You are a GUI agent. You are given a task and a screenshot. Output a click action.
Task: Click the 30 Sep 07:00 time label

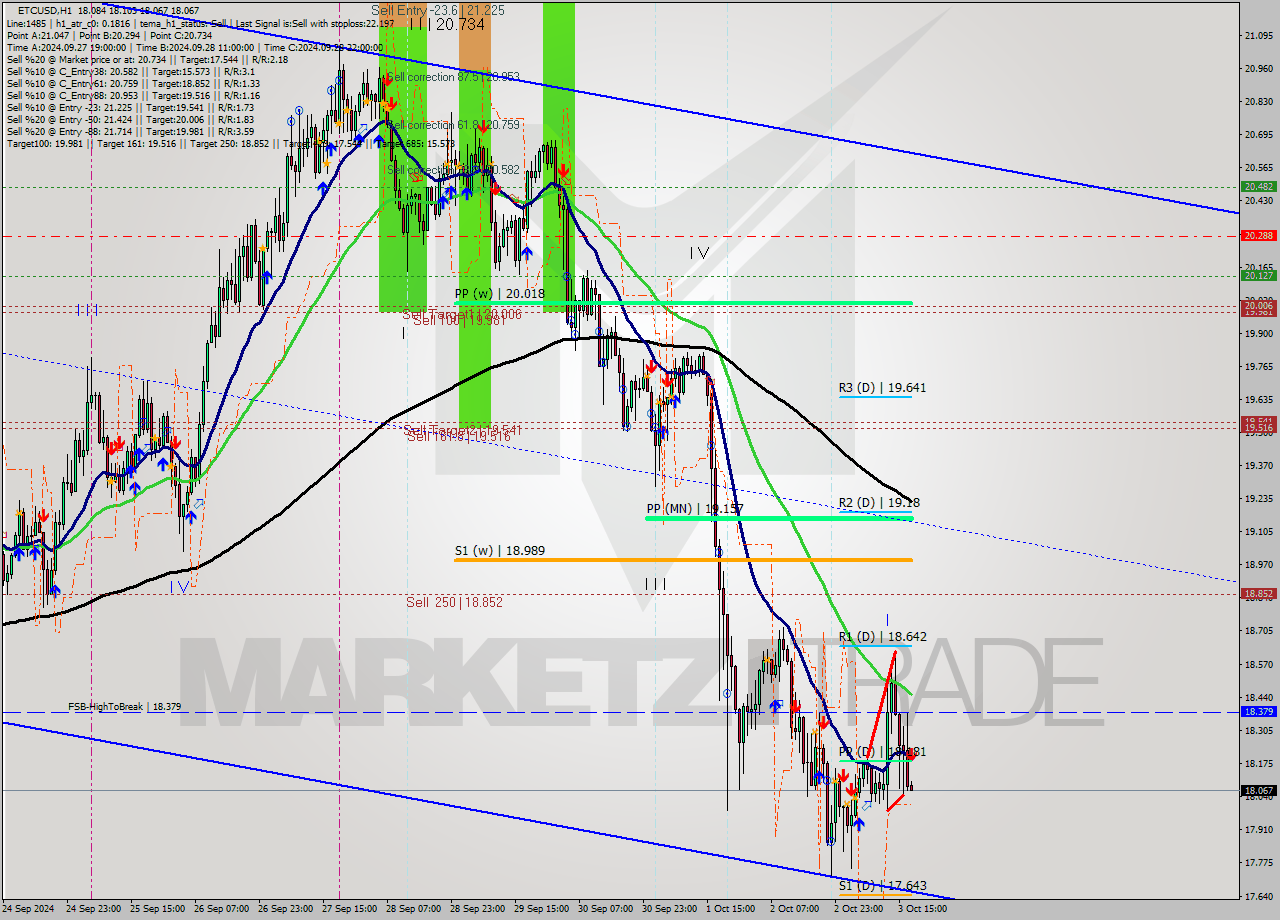tap(605, 909)
